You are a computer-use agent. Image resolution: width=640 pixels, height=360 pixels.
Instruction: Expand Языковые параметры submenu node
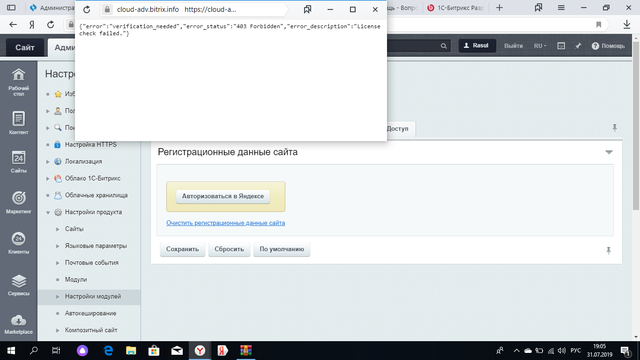tap(58, 246)
